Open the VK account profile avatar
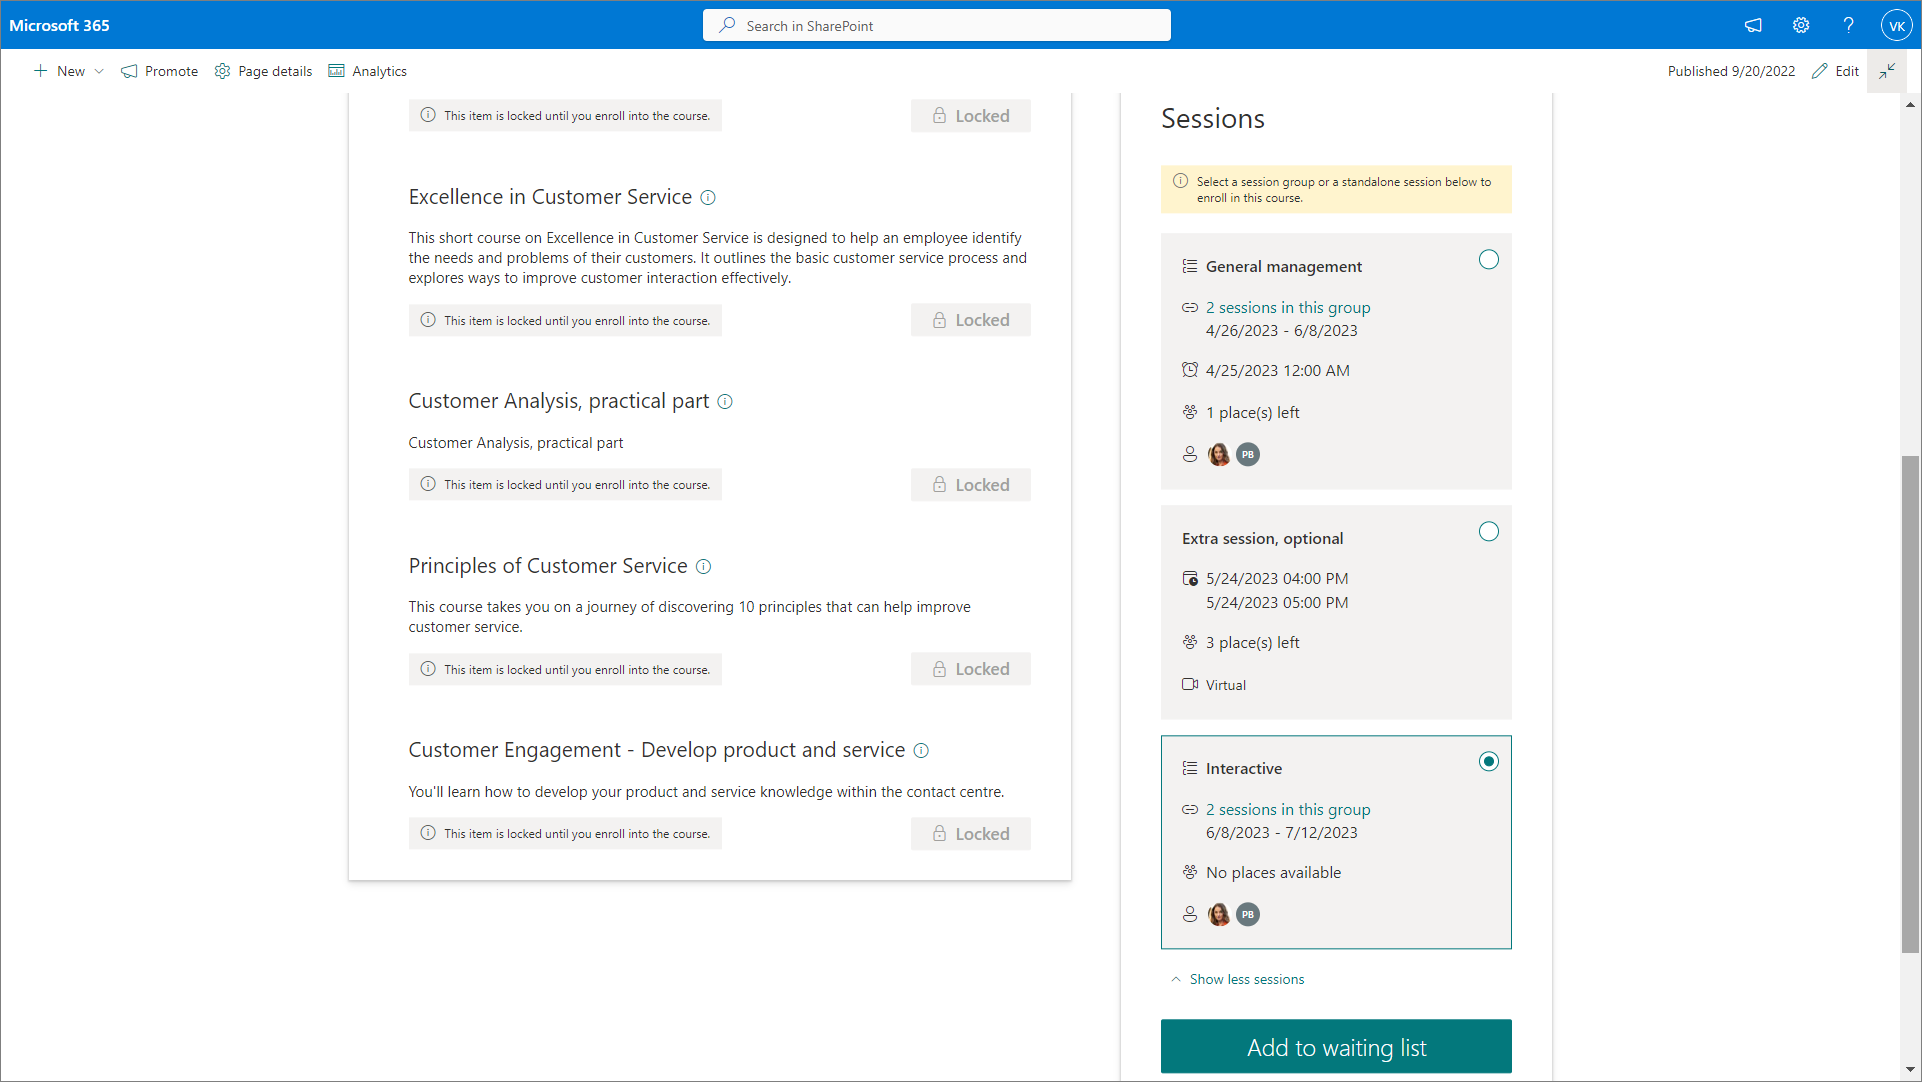 coord(1896,26)
